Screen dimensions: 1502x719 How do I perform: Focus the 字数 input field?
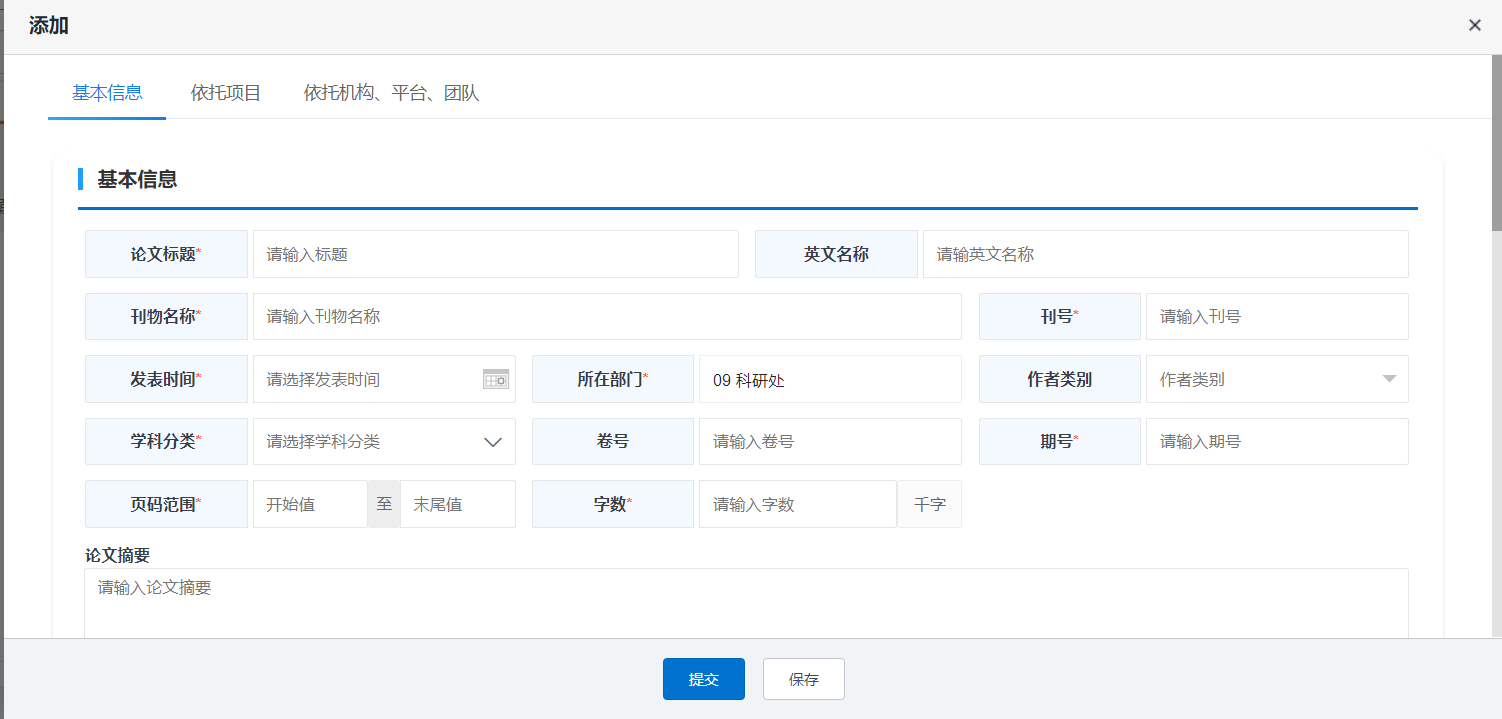(797, 504)
